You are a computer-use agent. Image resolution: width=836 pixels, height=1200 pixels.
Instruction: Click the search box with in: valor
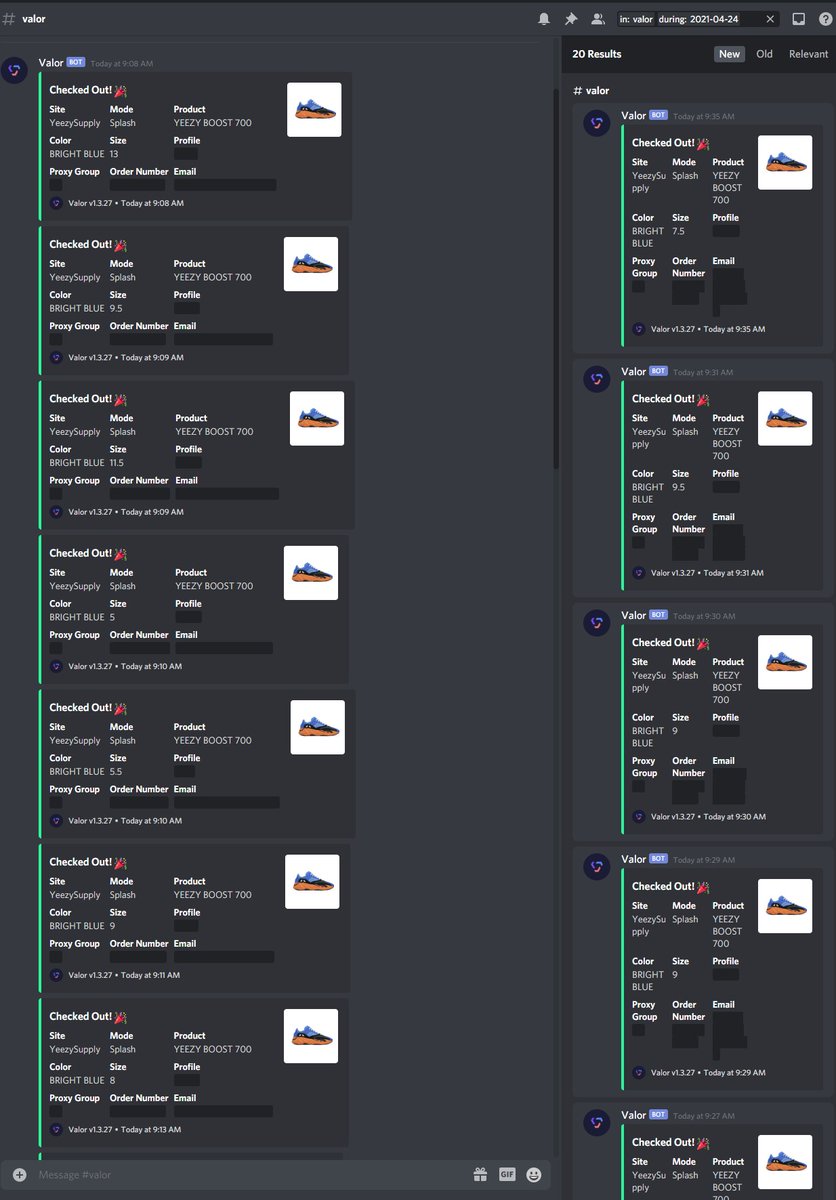coord(697,19)
